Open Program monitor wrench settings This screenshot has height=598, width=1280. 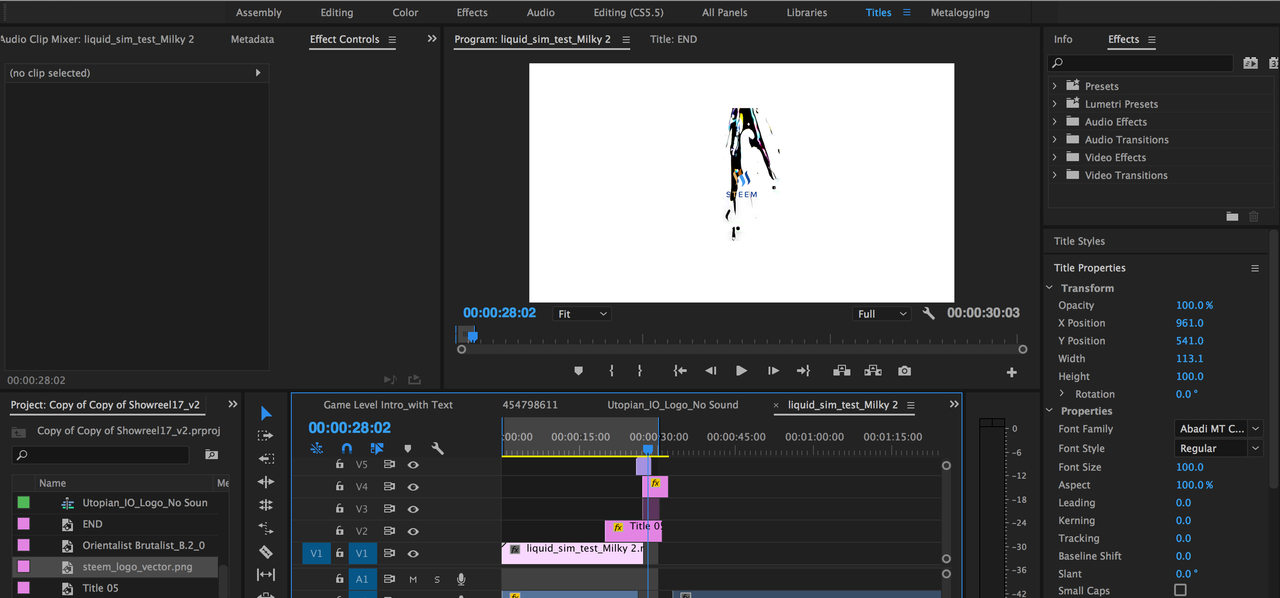coord(928,313)
